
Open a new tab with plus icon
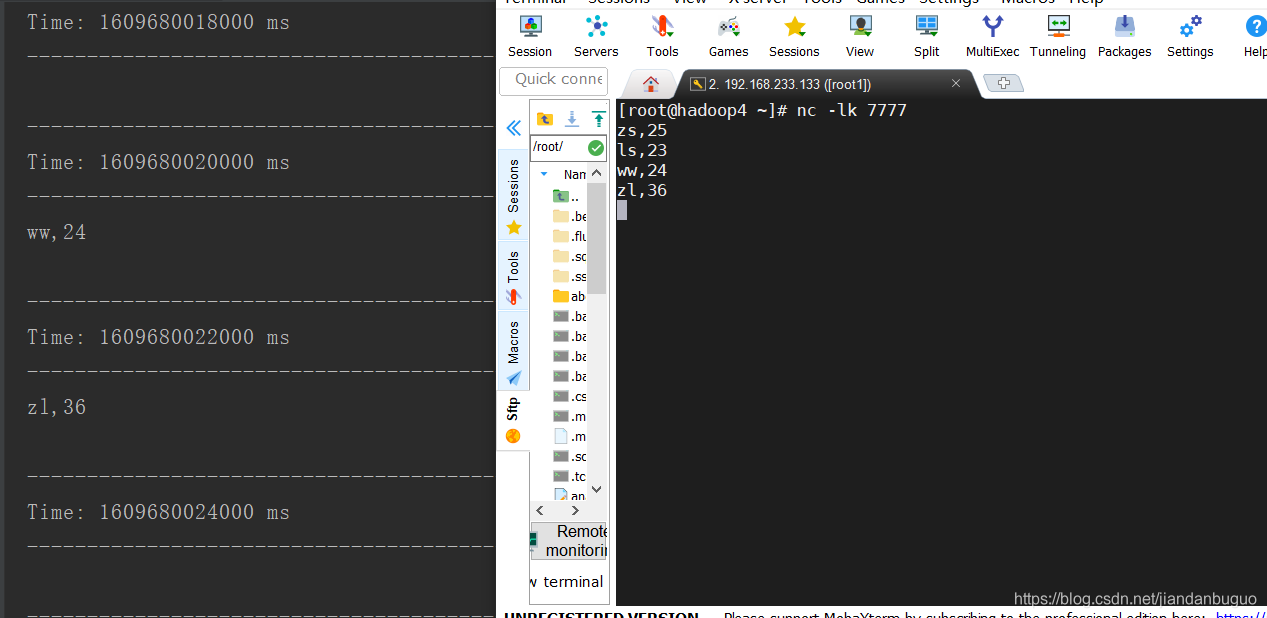pos(1003,84)
